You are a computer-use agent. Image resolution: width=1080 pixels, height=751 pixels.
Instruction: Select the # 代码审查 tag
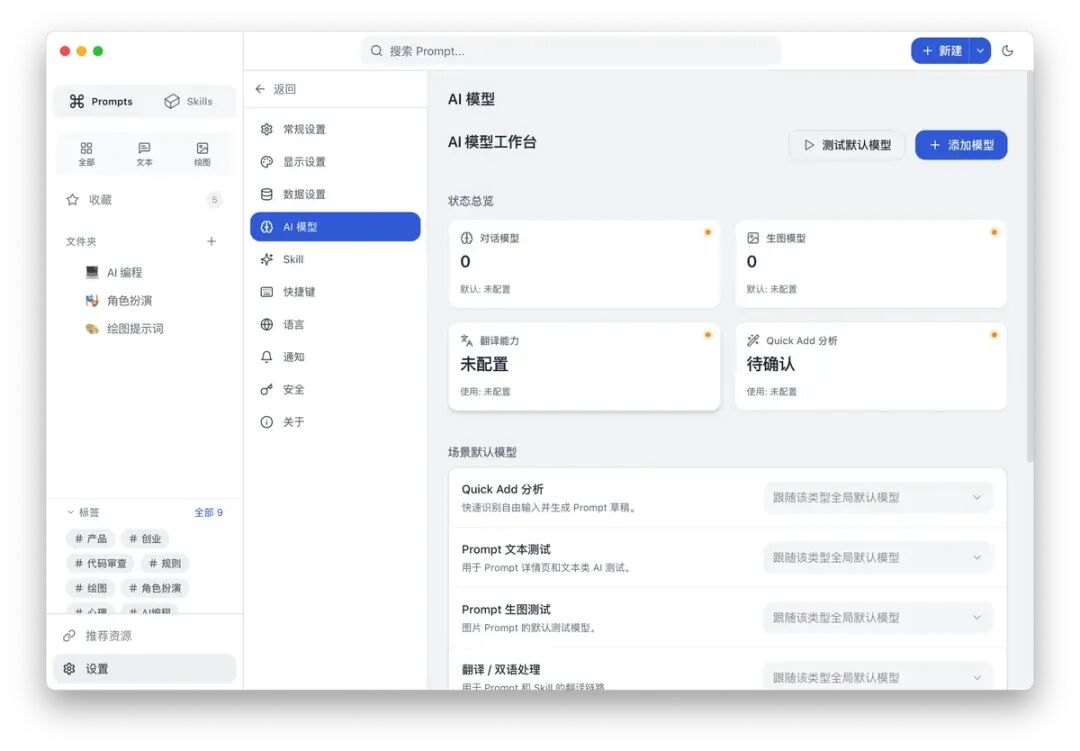coord(101,564)
